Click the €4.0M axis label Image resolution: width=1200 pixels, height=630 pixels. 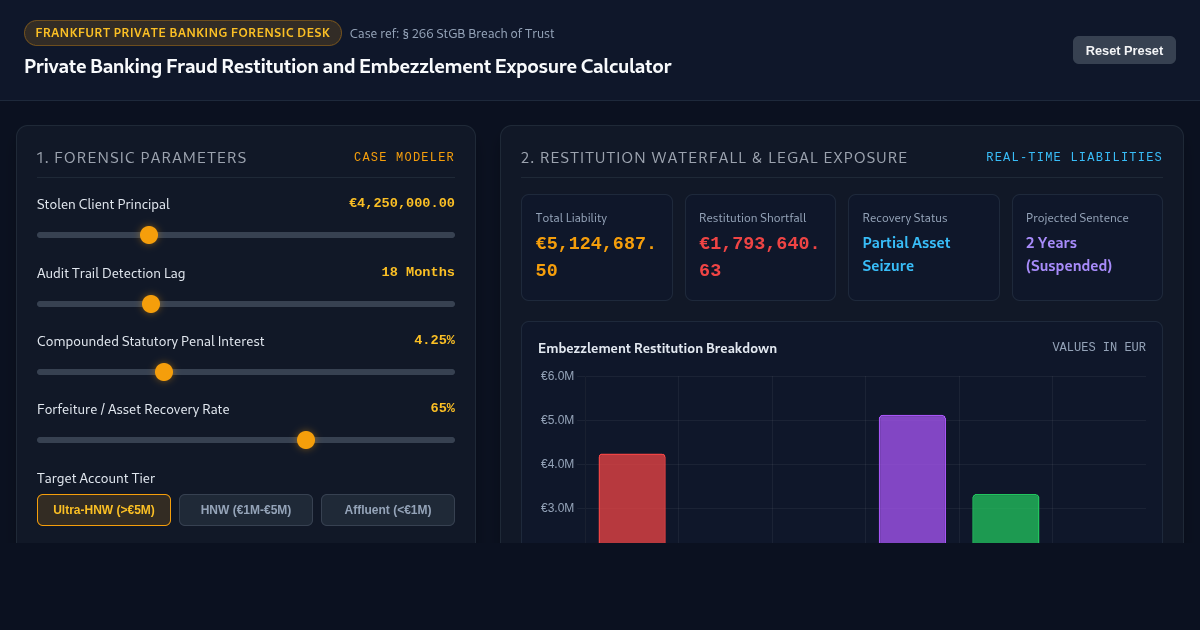557,464
